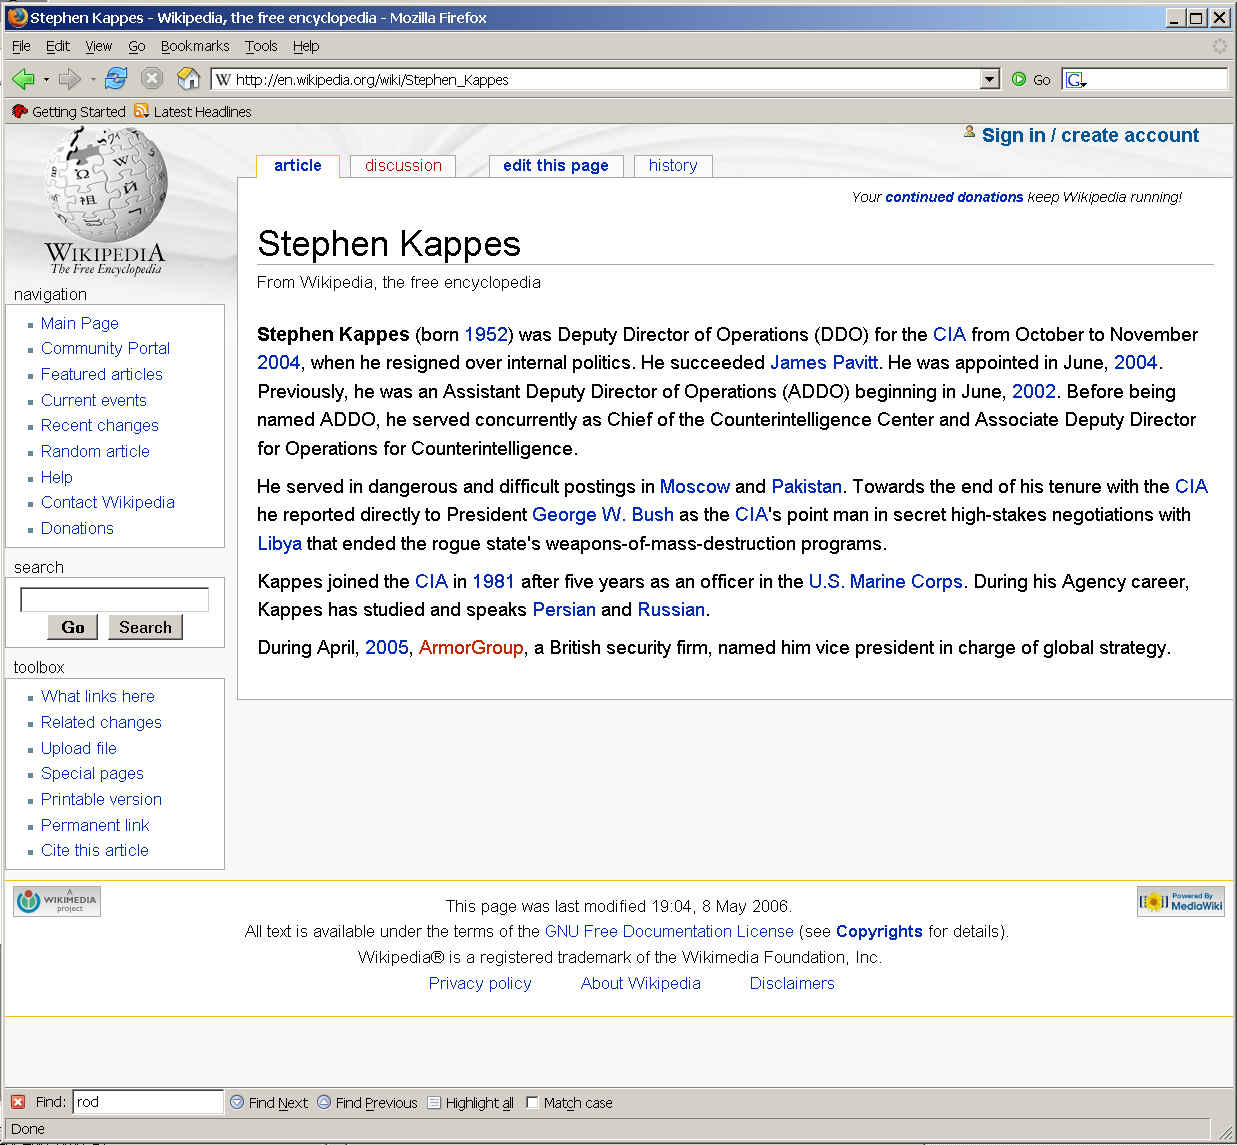Click the Wikipedia globe logo
The image size is (1237, 1145).
(105, 187)
